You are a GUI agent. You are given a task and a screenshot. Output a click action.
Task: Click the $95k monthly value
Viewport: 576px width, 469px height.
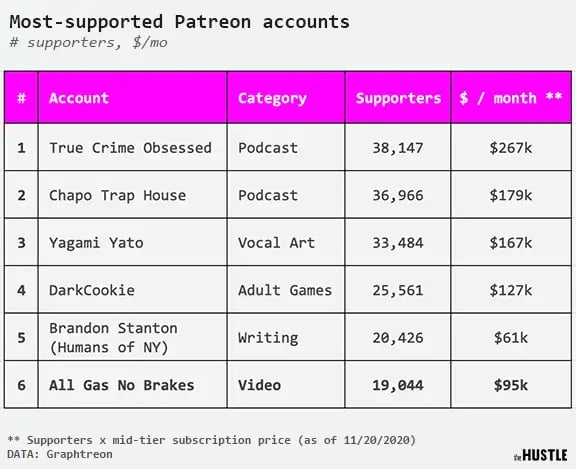click(x=511, y=385)
